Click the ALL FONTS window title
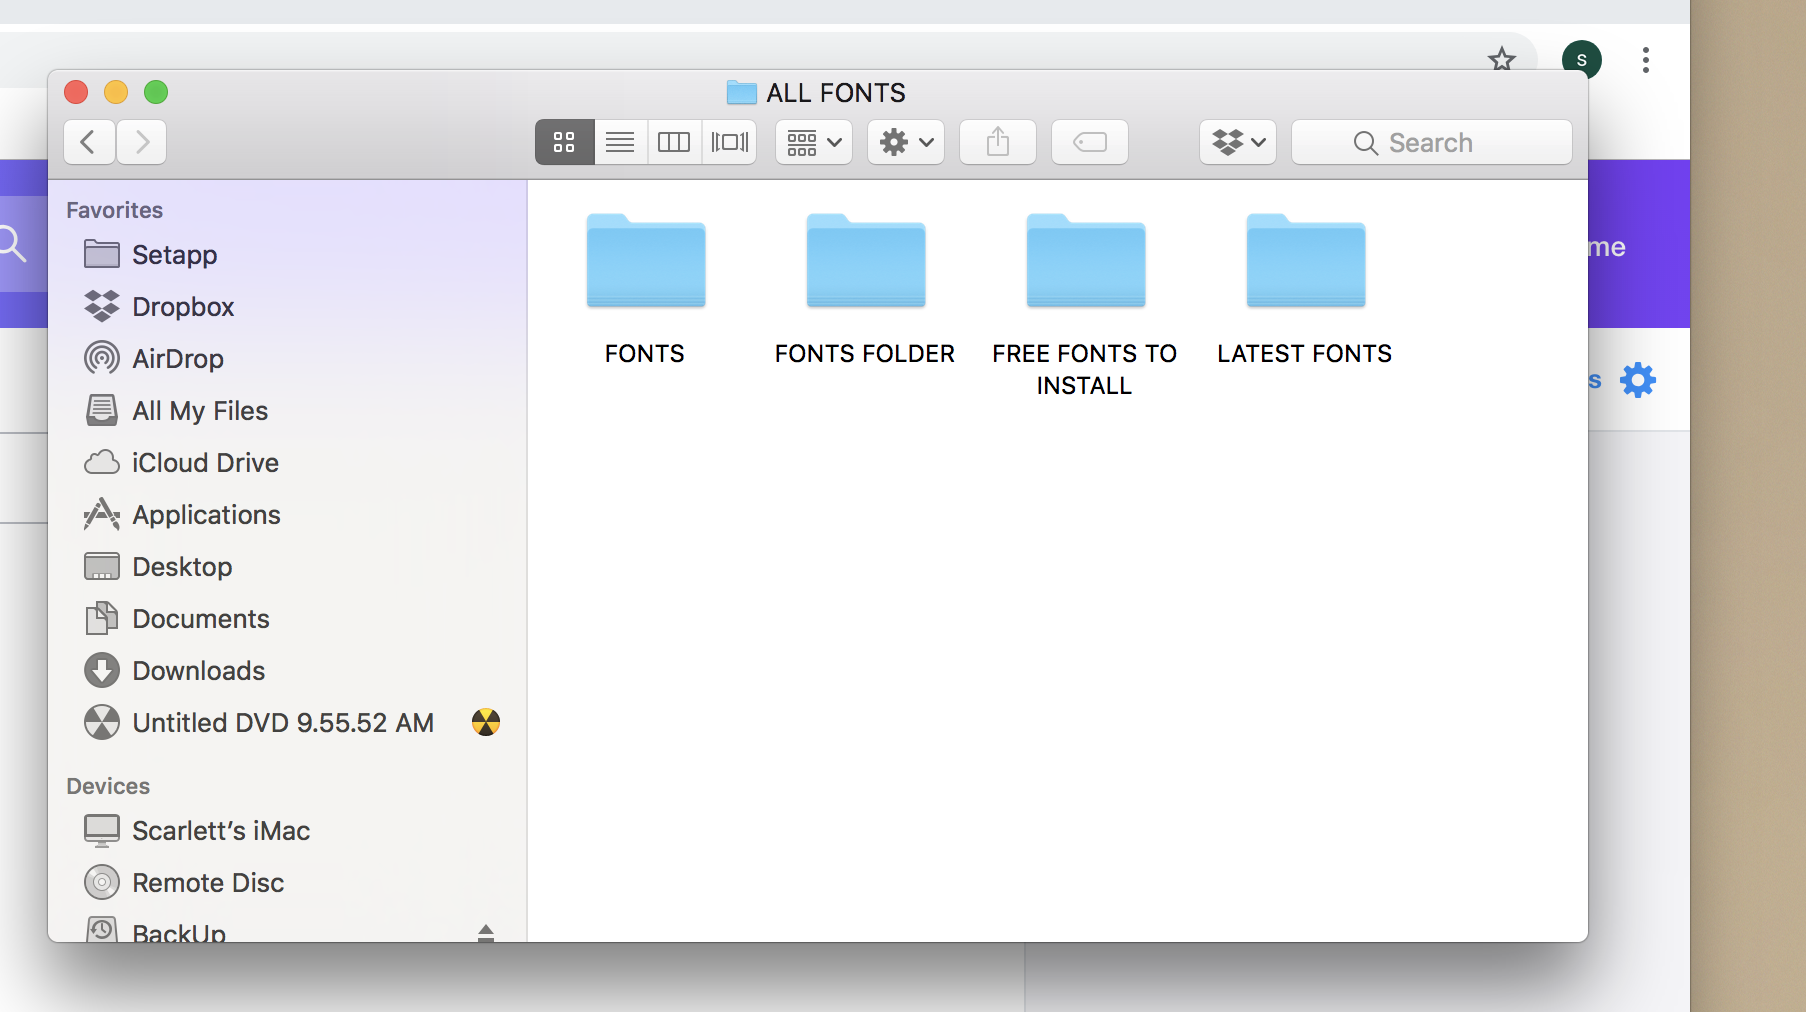Screen dimensions: 1806x1012 [836, 93]
